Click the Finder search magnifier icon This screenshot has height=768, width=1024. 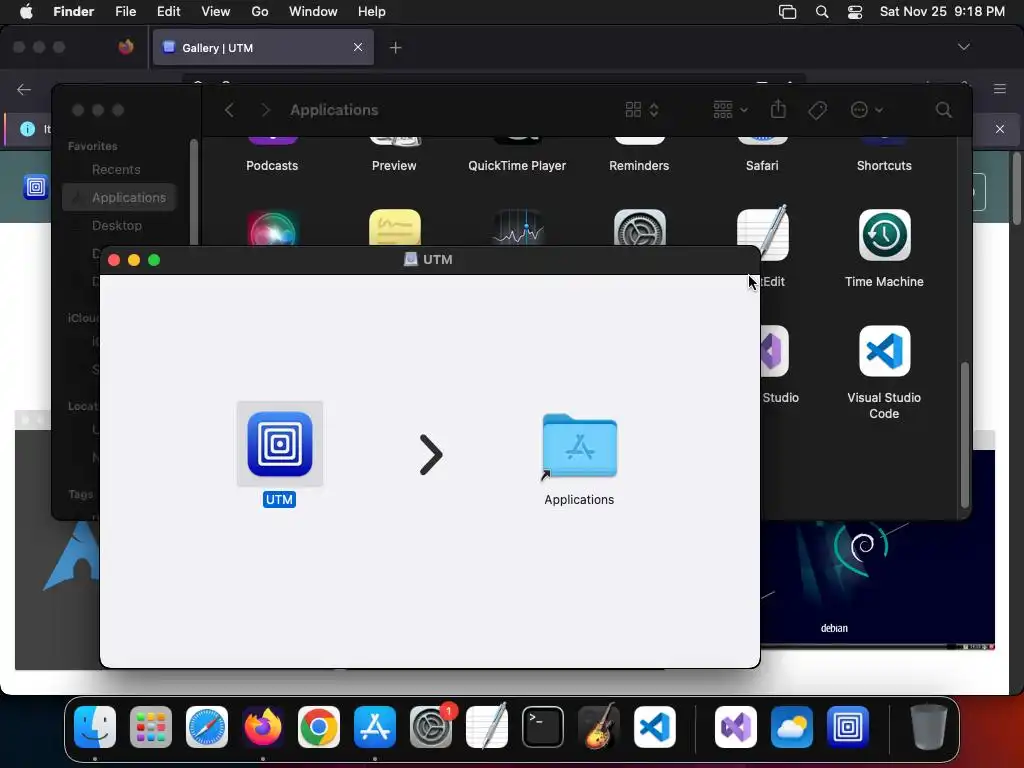click(944, 110)
